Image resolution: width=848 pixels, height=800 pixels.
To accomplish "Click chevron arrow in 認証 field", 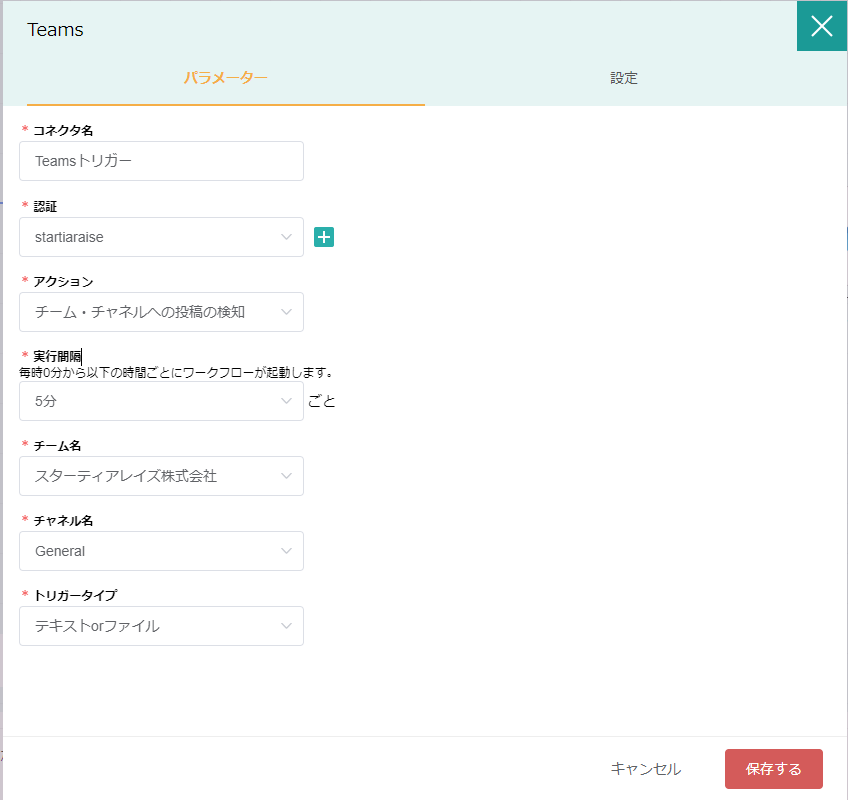I will click(286, 237).
